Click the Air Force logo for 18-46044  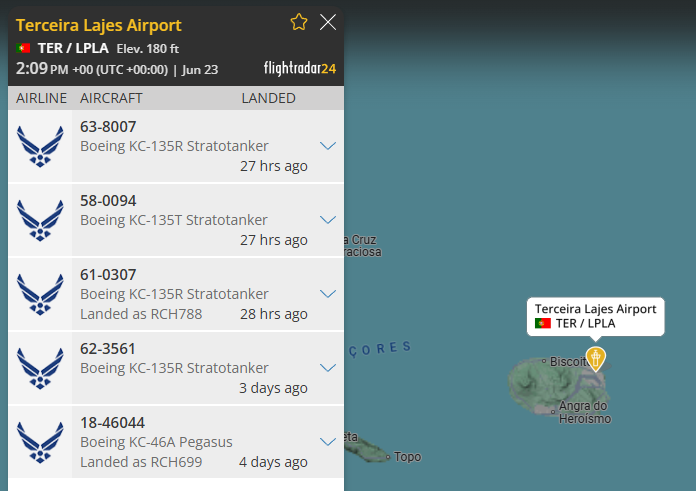[x=40, y=442]
